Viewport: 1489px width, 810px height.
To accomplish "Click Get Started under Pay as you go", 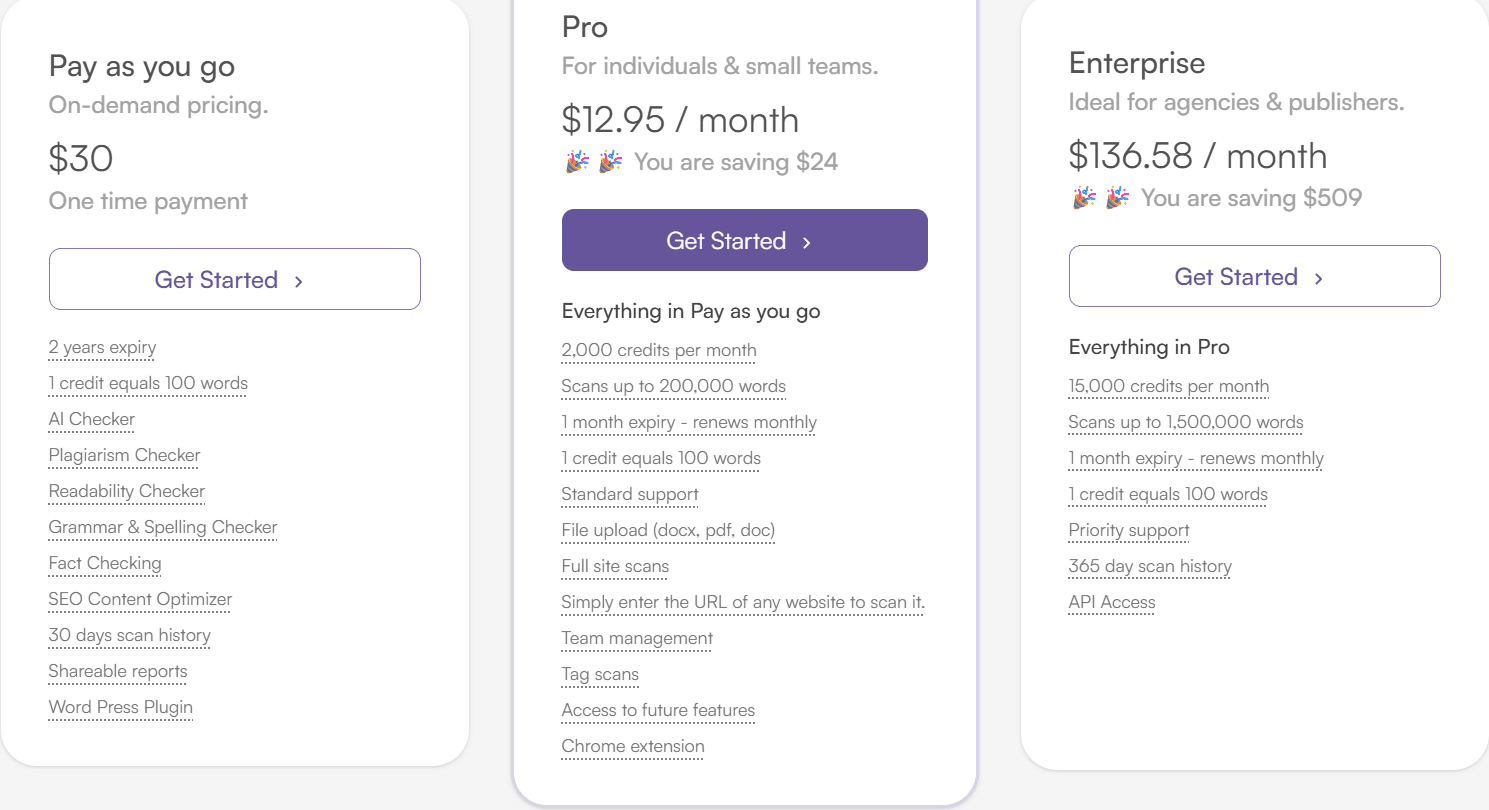I will pos(234,280).
